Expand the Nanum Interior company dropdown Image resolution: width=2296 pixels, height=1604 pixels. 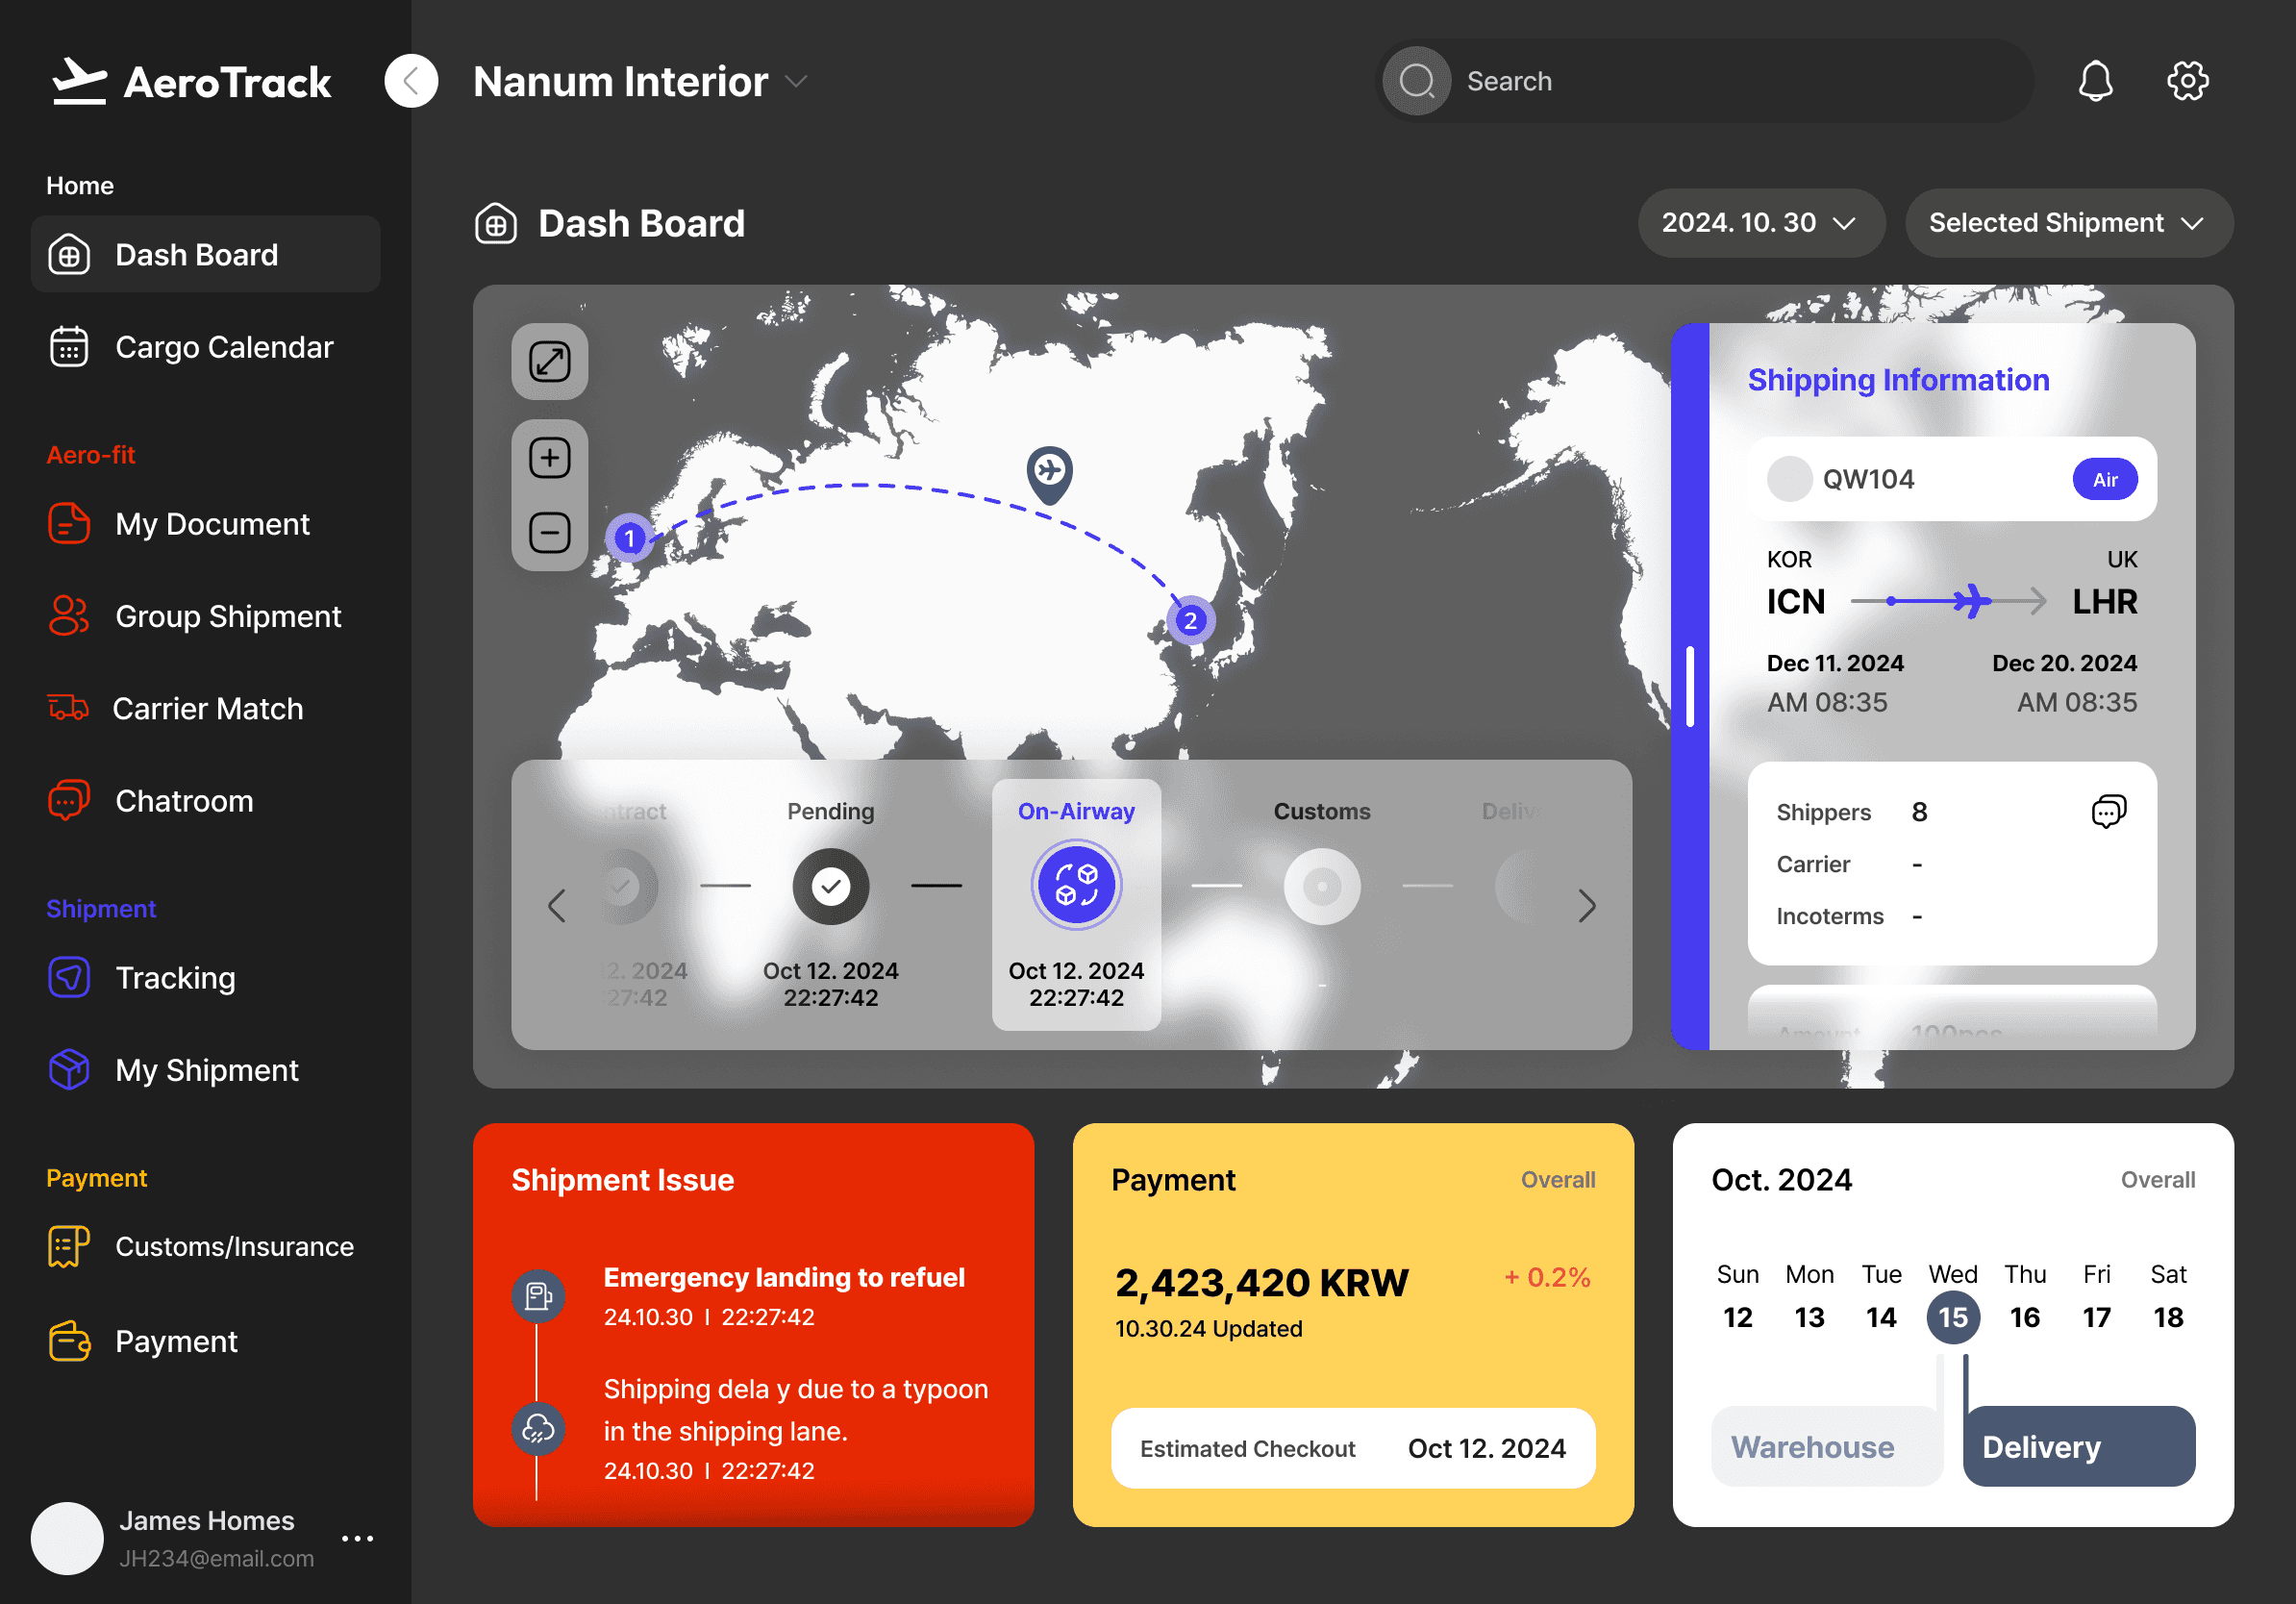tap(797, 81)
